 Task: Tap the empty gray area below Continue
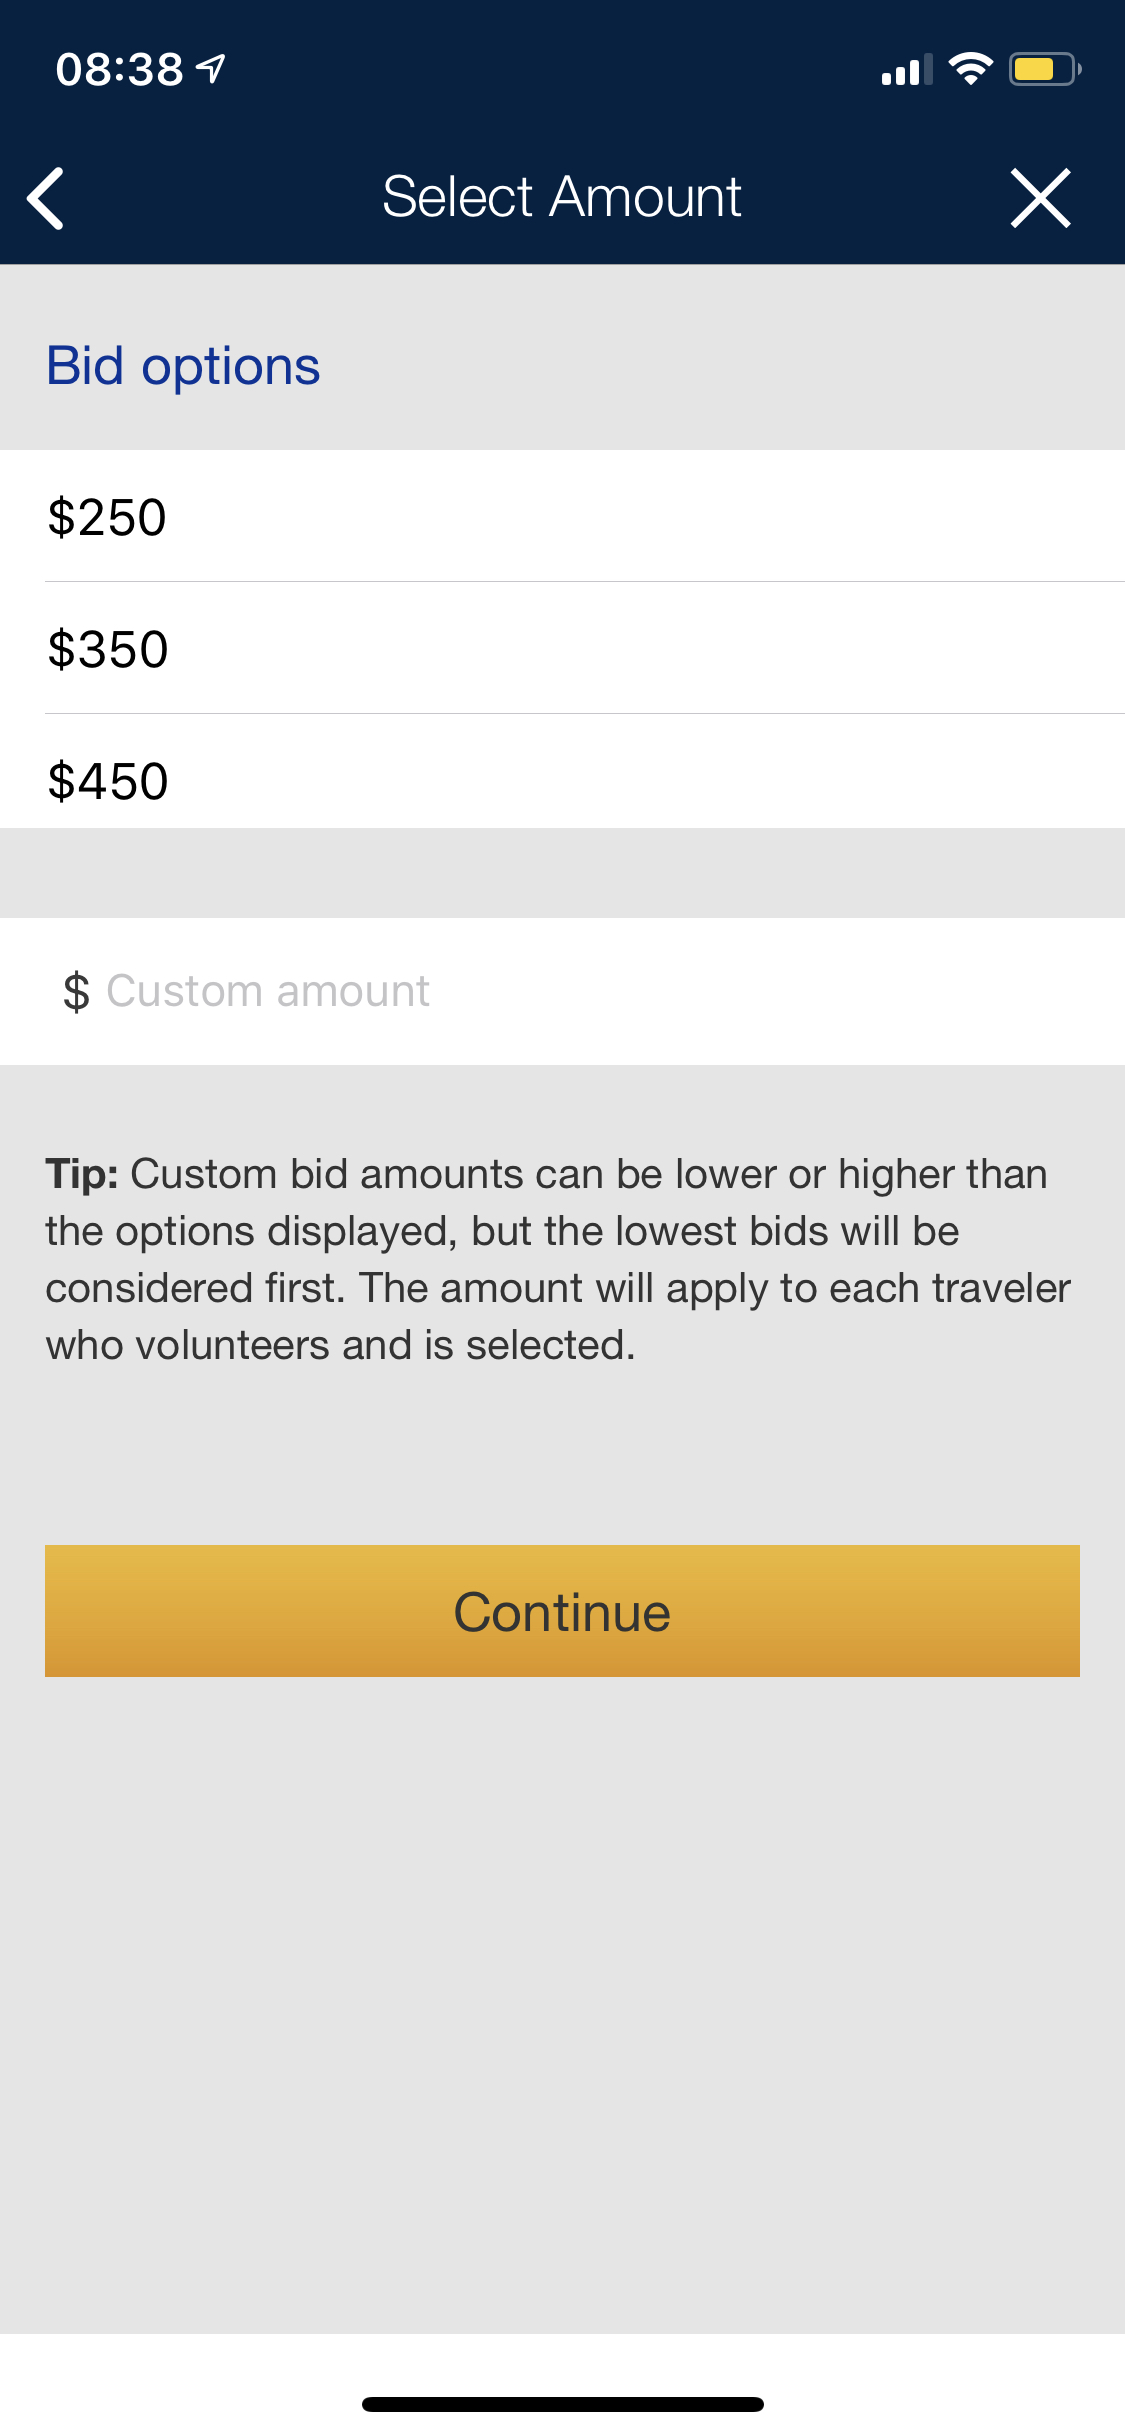[562, 2005]
